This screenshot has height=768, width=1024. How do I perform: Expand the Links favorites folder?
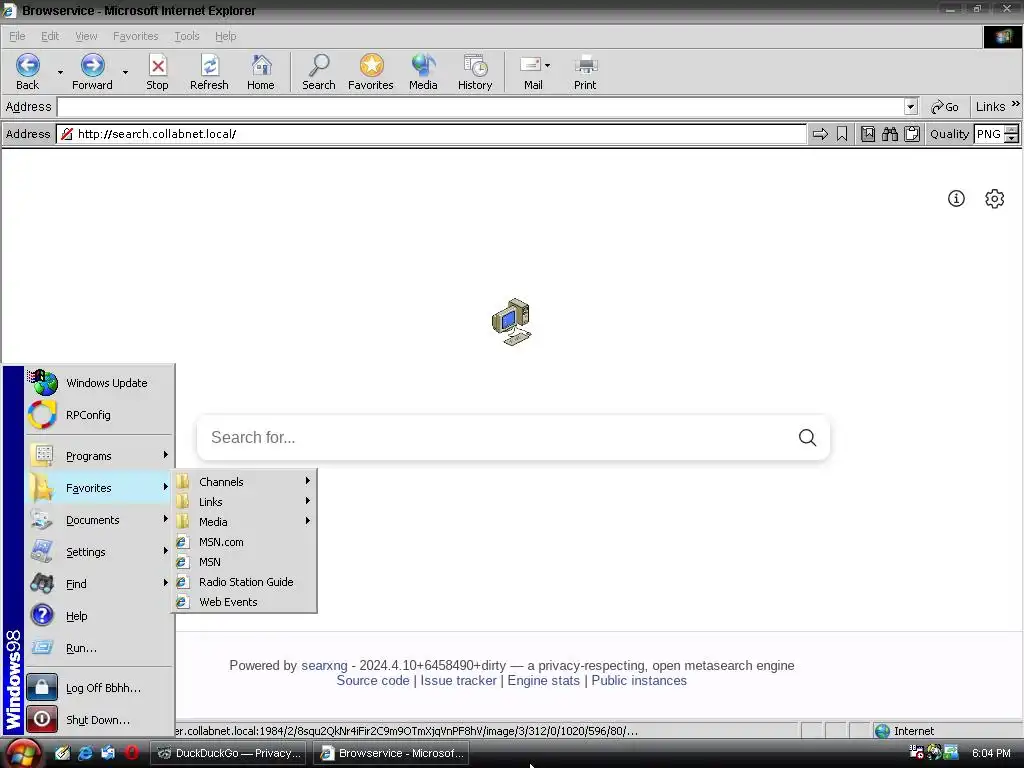[x=244, y=502]
